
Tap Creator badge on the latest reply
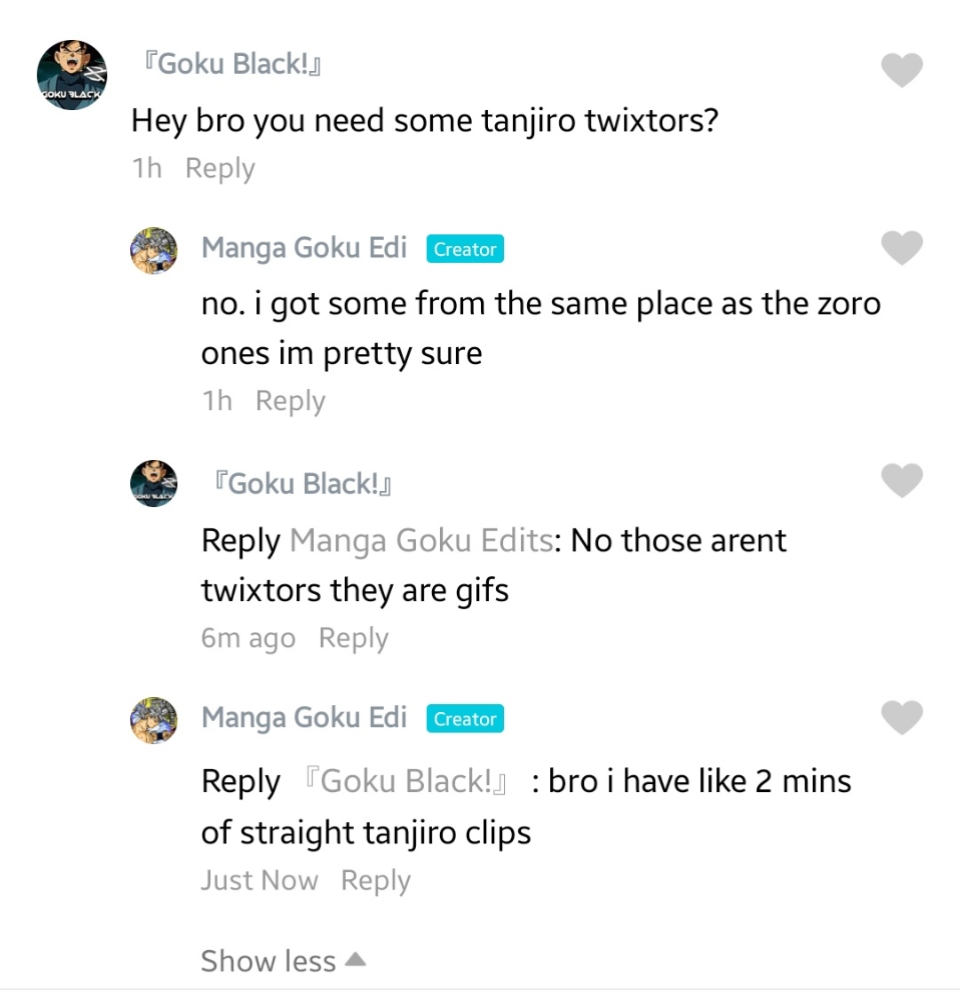coord(465,719)
